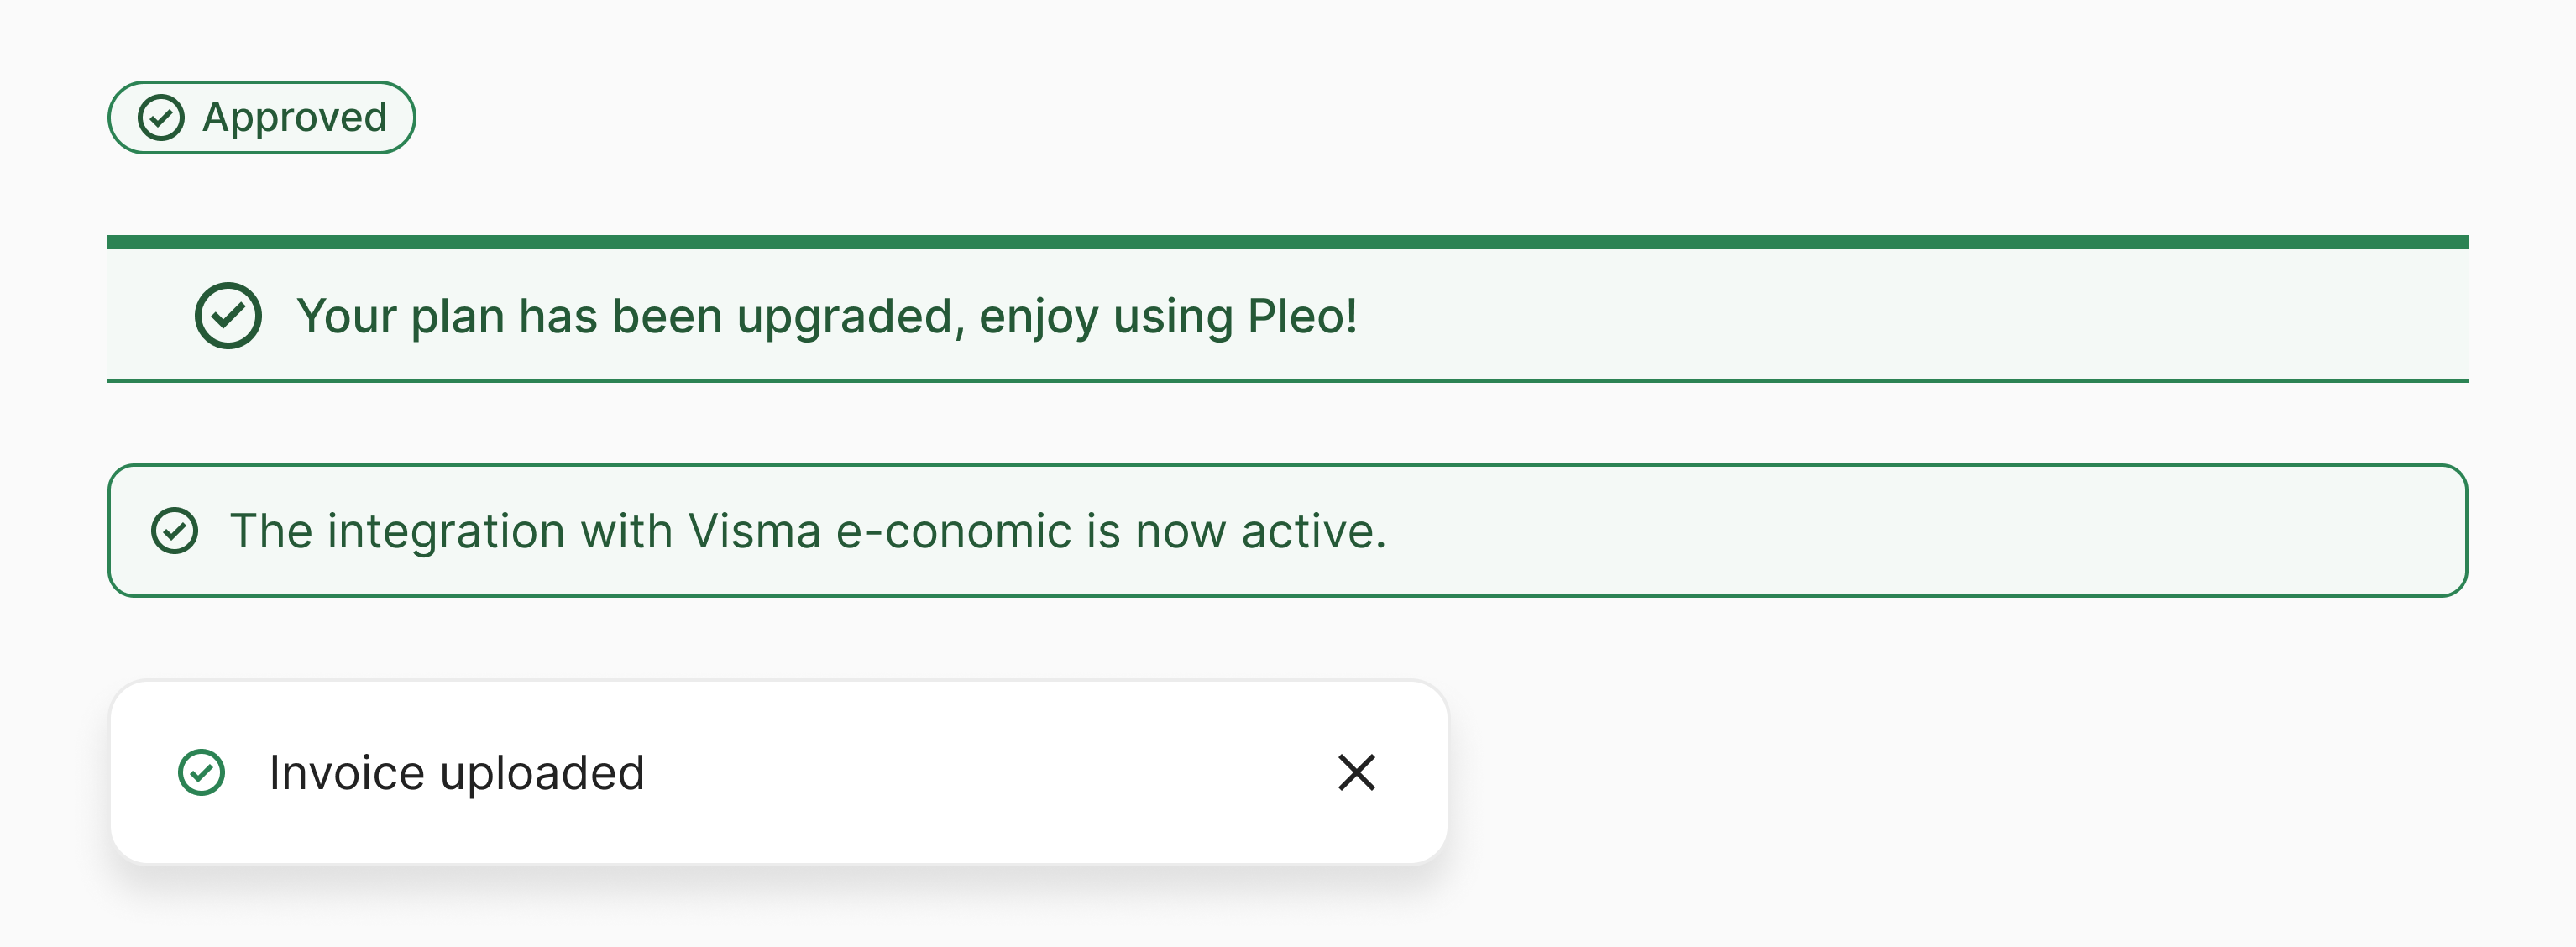Click the word "Pleo!" in the upgrade banner

click(1302, 316)
